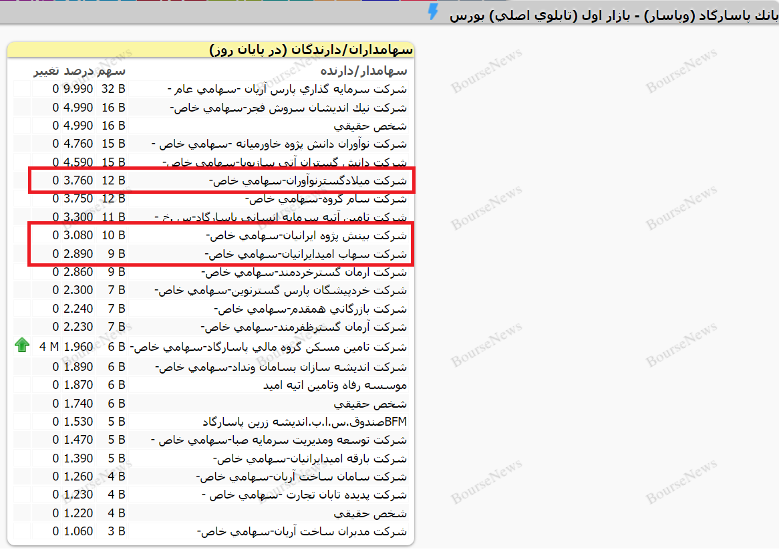The width and height of the screenshot is (780, 550).
Task: Open شرکت سامان ساخت آریان row
Action: [x=301, y=477]
